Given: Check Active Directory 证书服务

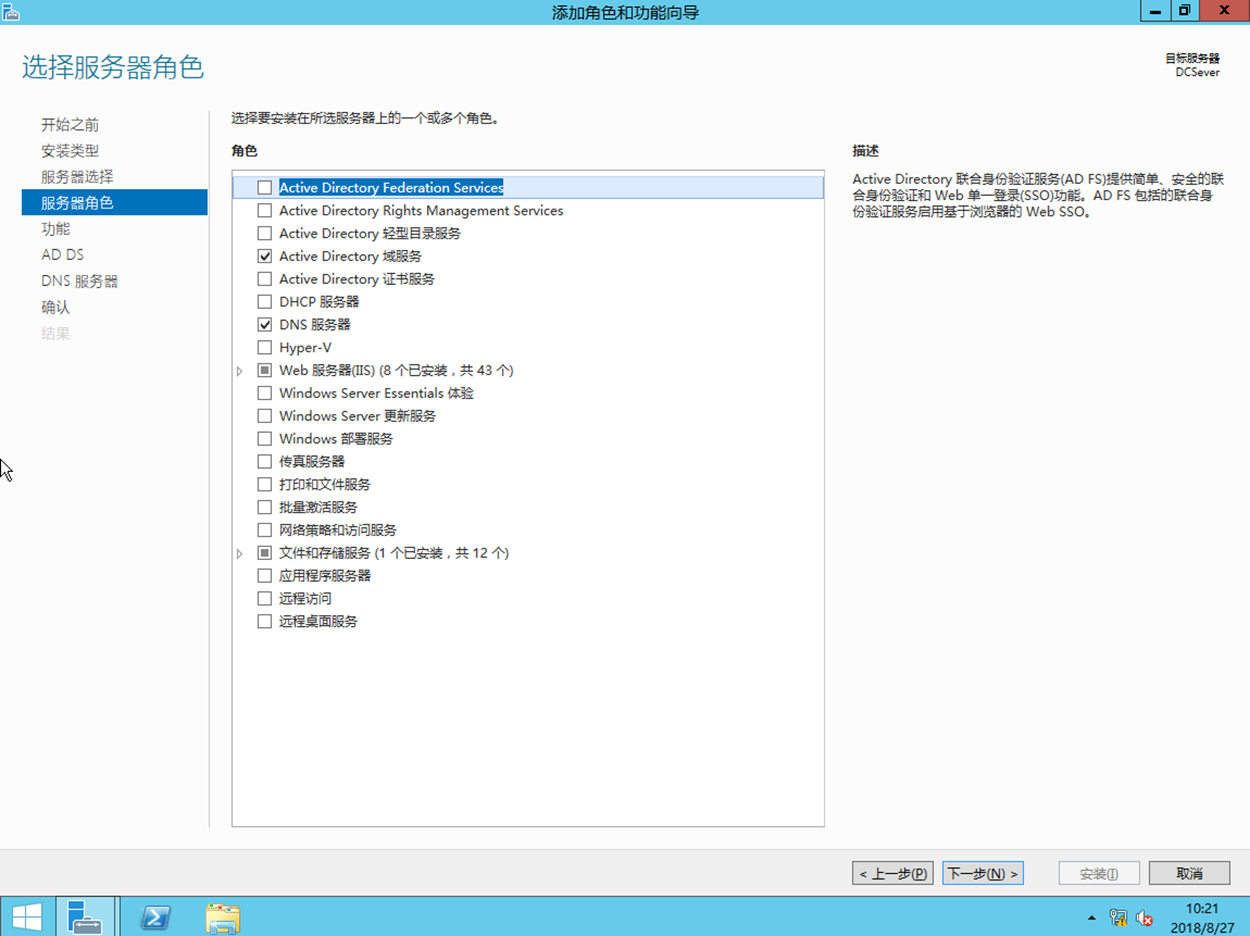Looking at the screenshot, I should pos(265,279).
